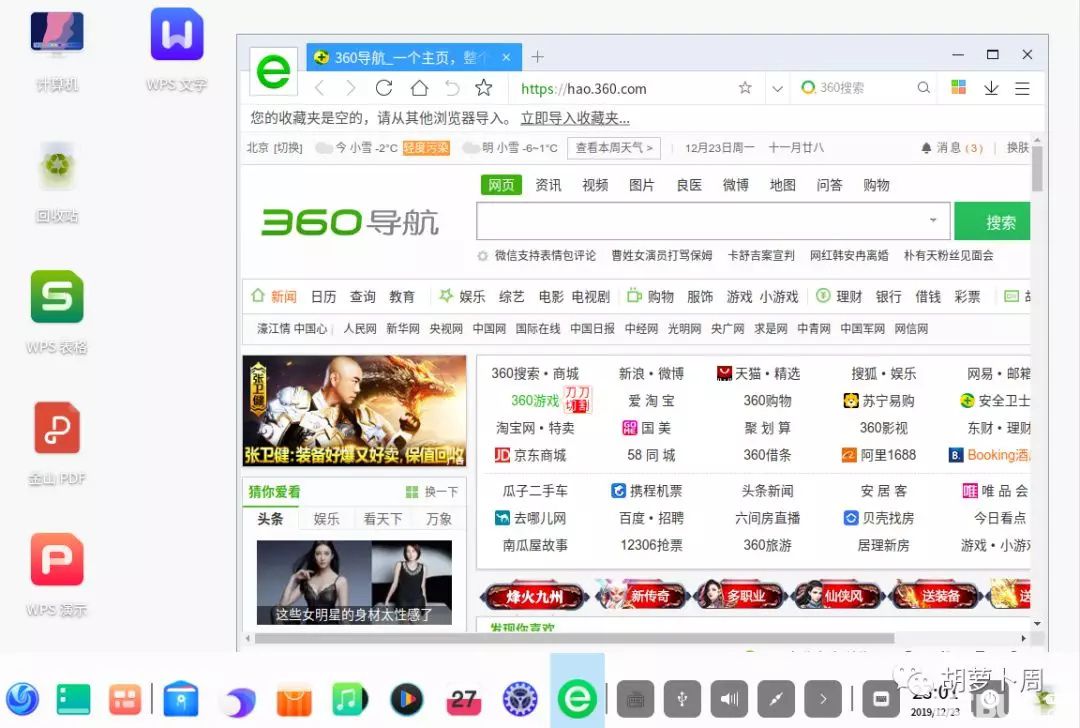Click the undo closed tab icon
The width and height of the screenshot is (1080, 728).
point(452,88)
